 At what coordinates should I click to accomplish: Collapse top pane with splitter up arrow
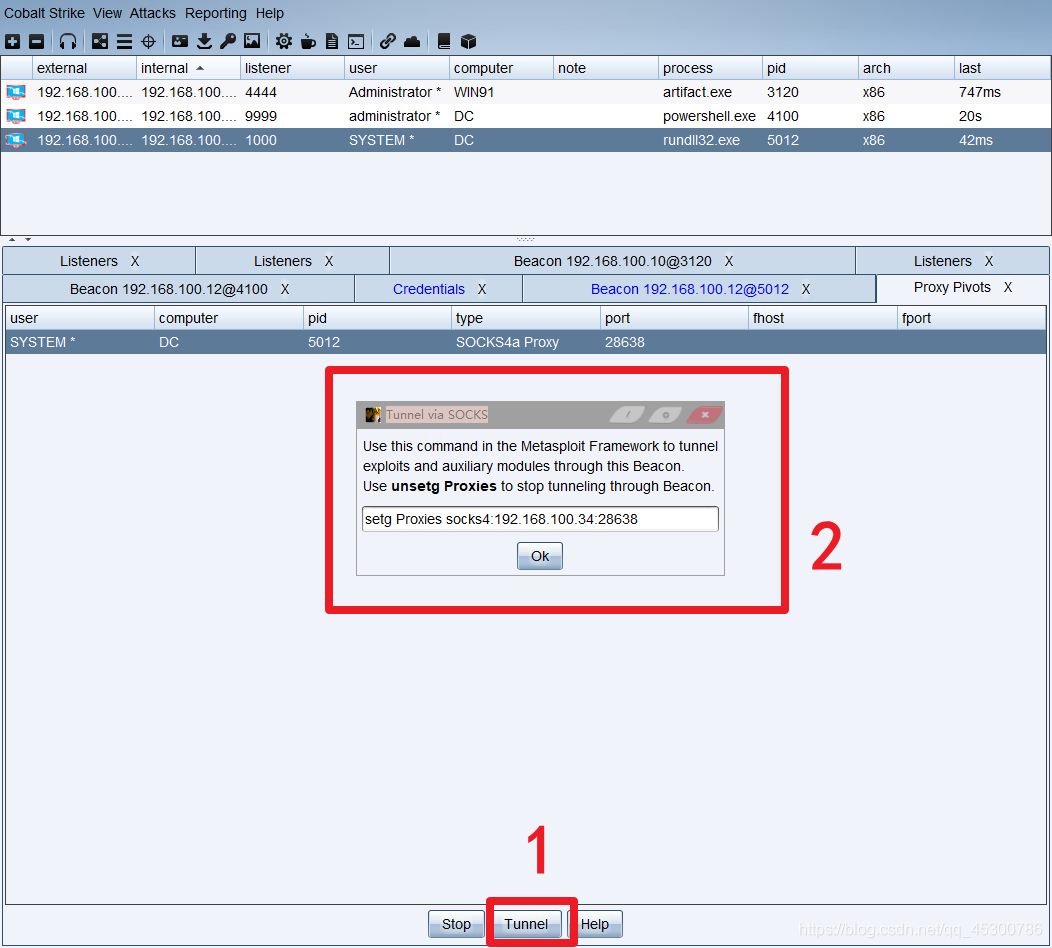point(12,240)
